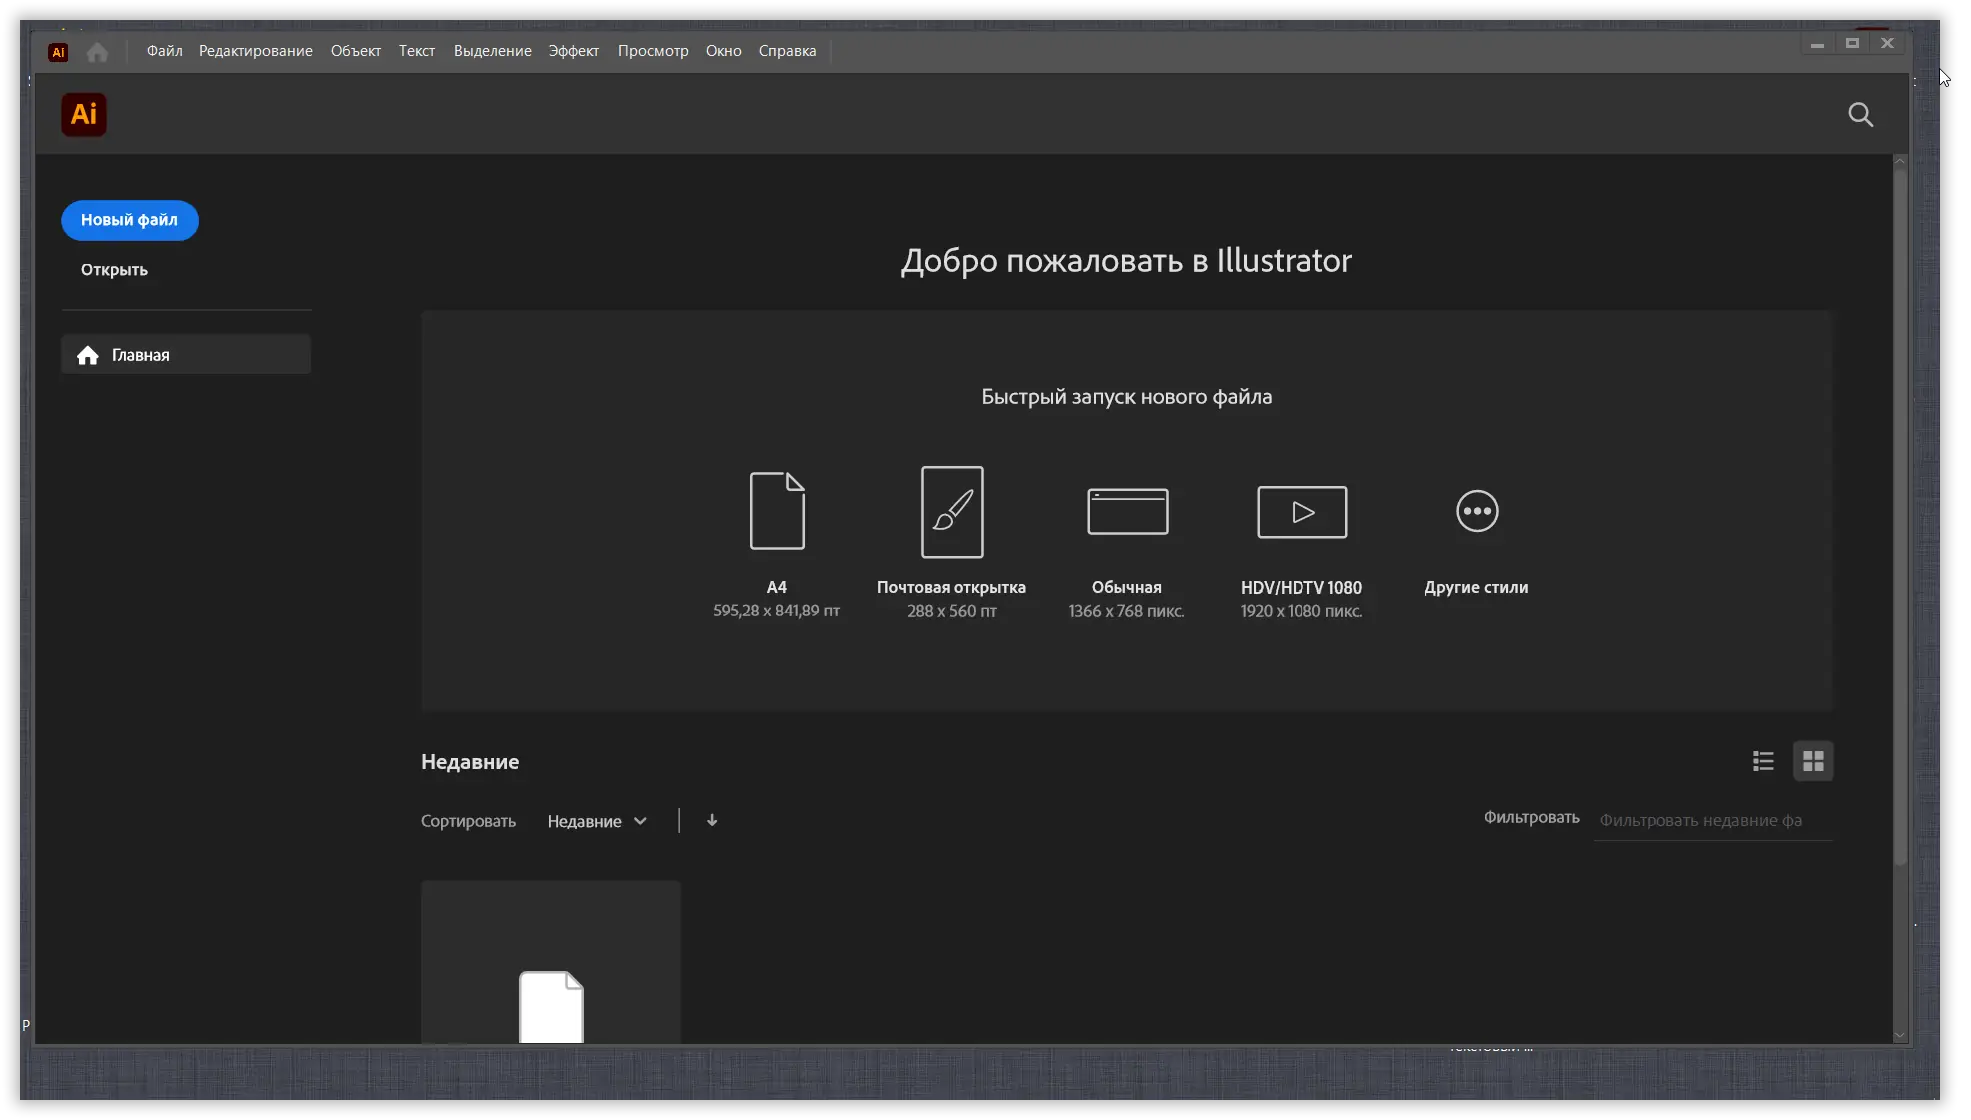1971x1120 pixels.
Task: Open the Недавние sort dropdown
Action: [597, 820]
